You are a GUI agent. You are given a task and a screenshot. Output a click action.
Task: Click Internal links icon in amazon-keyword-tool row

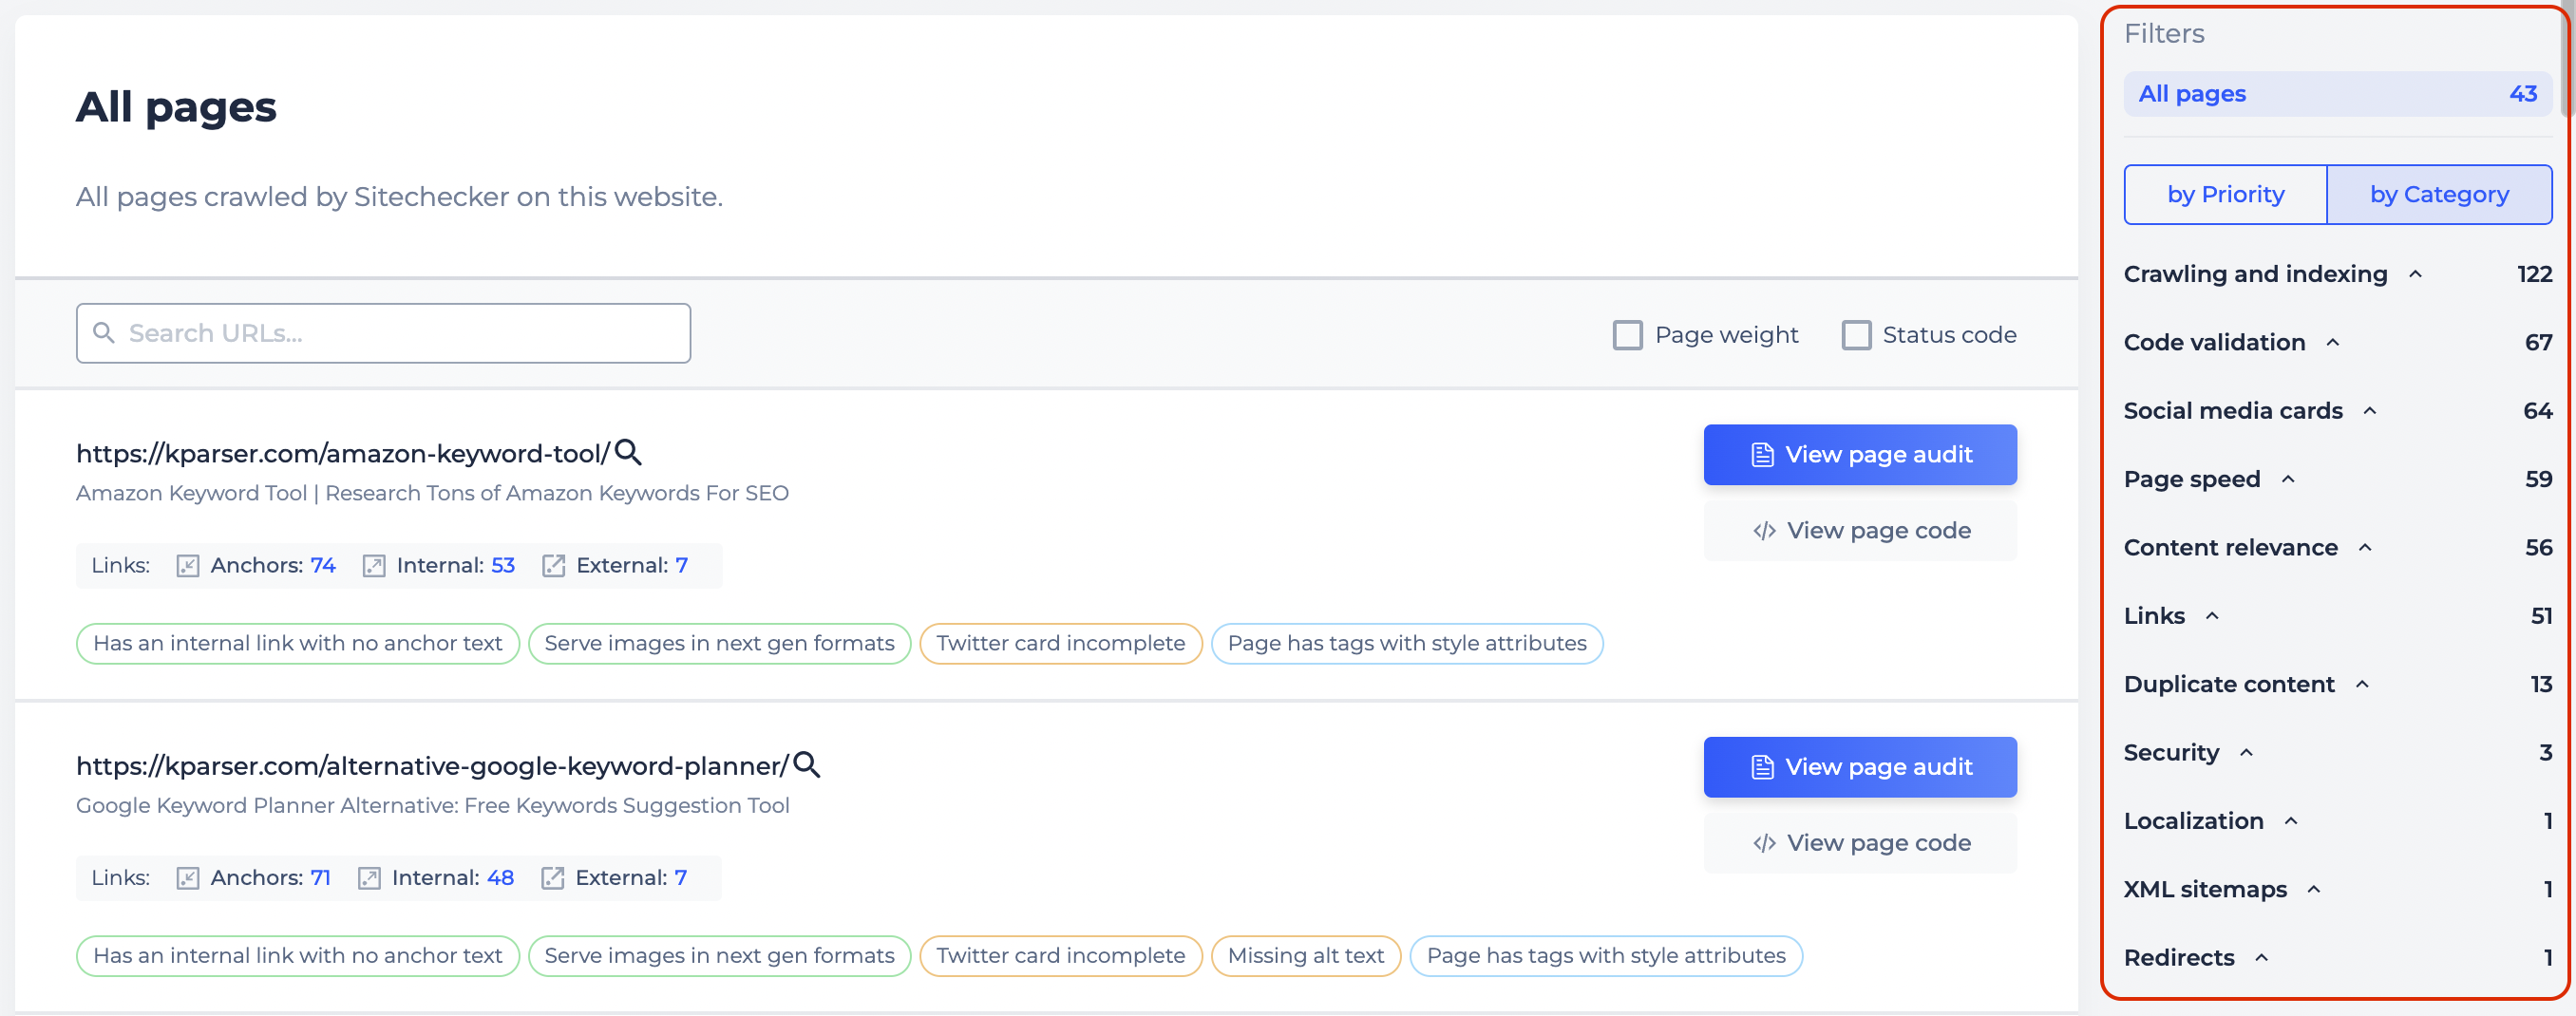pyautogui.click(x=373, y=566)
